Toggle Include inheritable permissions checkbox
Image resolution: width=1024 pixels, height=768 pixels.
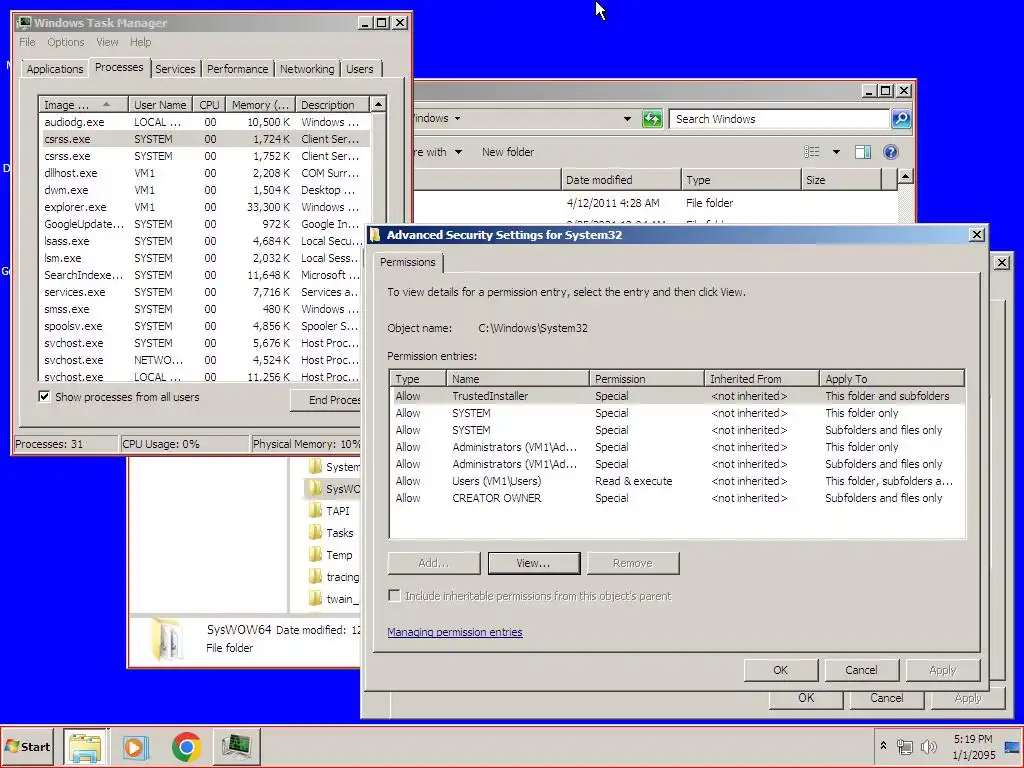click(394, 596)
